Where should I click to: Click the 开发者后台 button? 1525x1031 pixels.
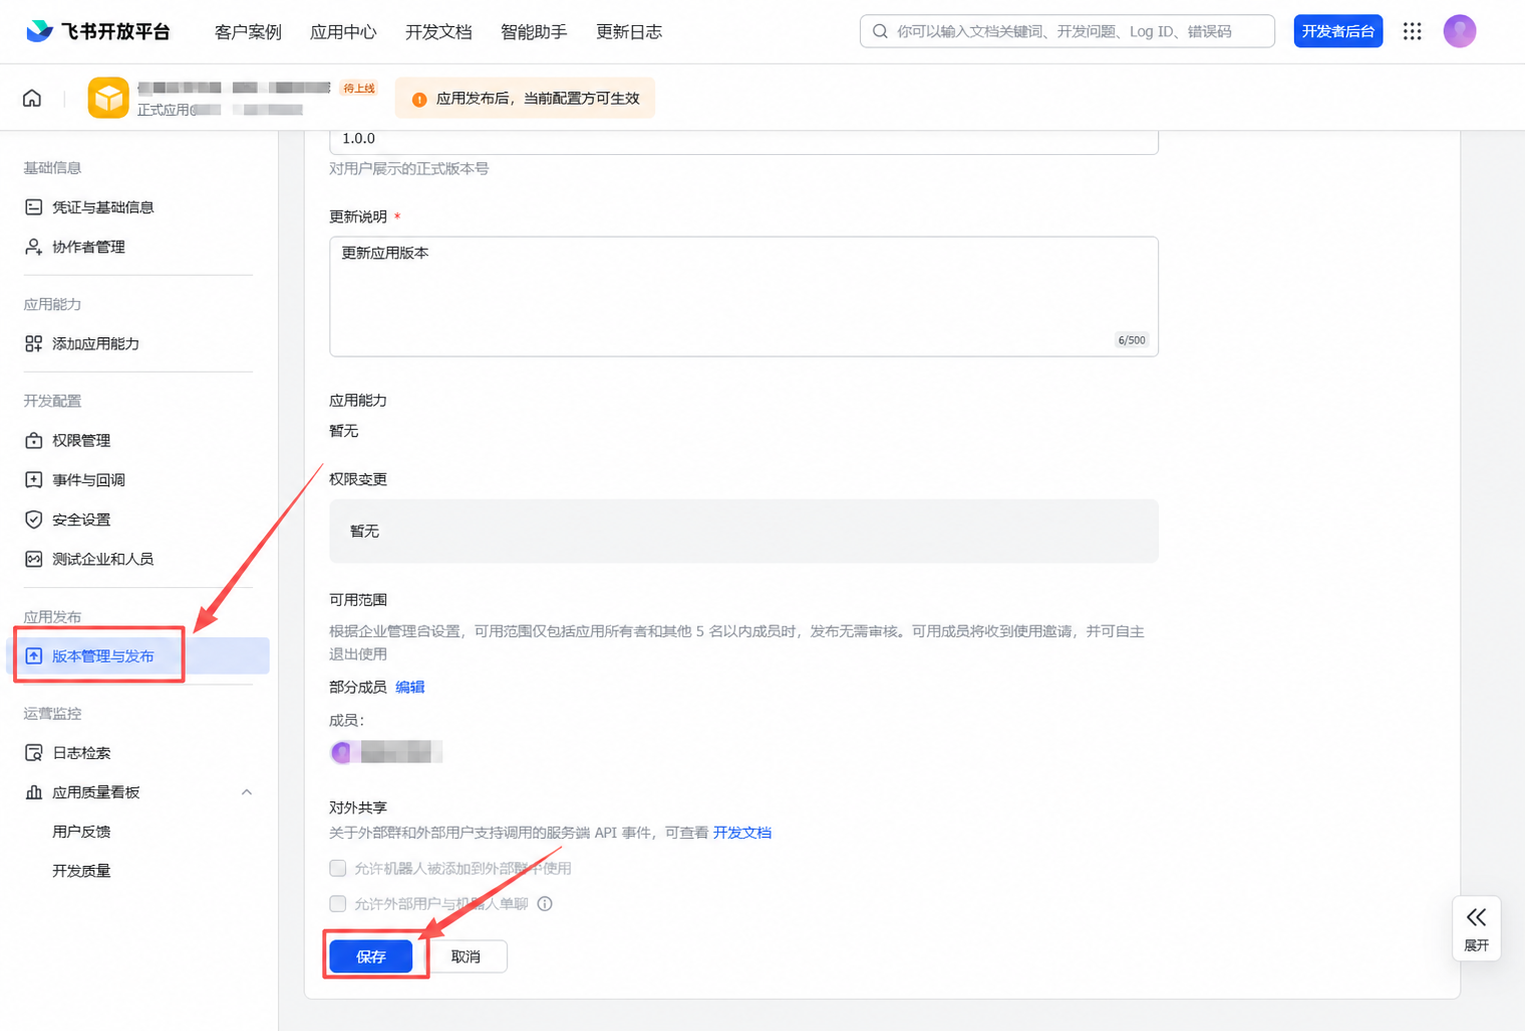[1338, 31]
